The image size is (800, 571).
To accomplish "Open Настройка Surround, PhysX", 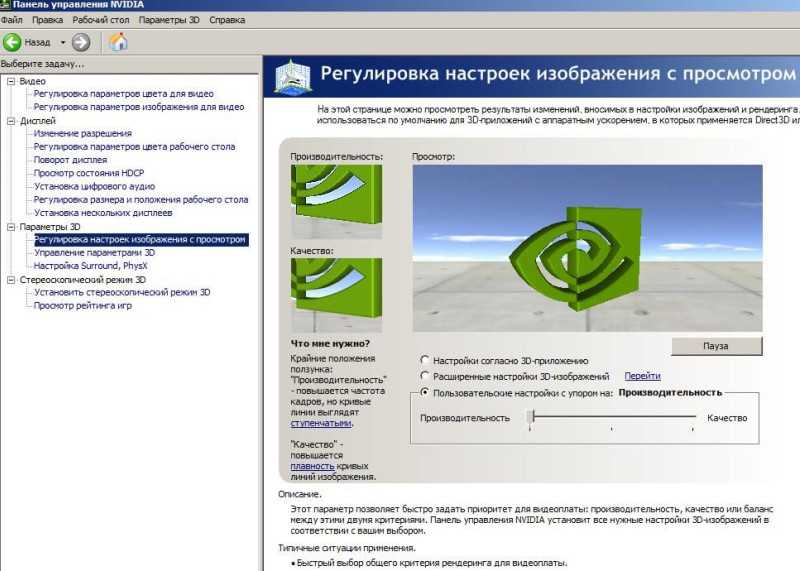I will pyautogui.click(x=90, y=266).
